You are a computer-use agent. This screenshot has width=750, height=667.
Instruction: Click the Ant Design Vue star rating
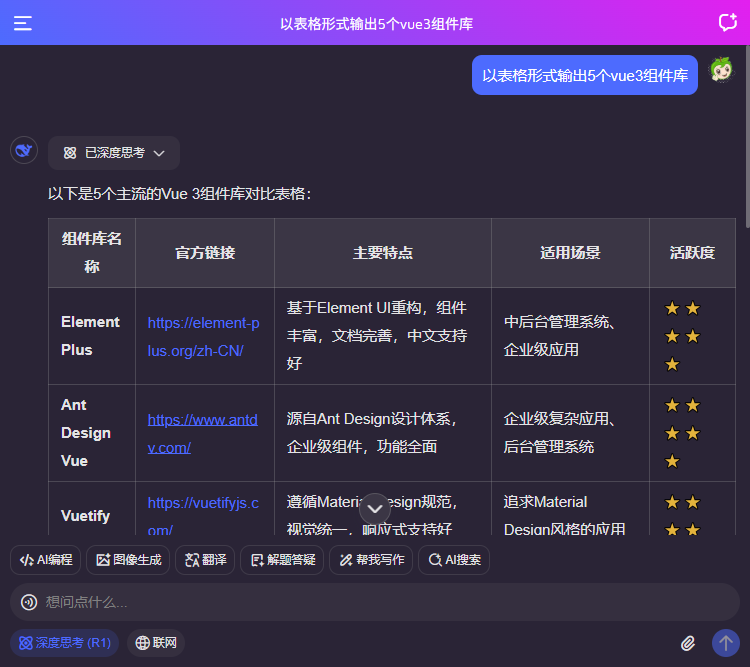point(683,434)
